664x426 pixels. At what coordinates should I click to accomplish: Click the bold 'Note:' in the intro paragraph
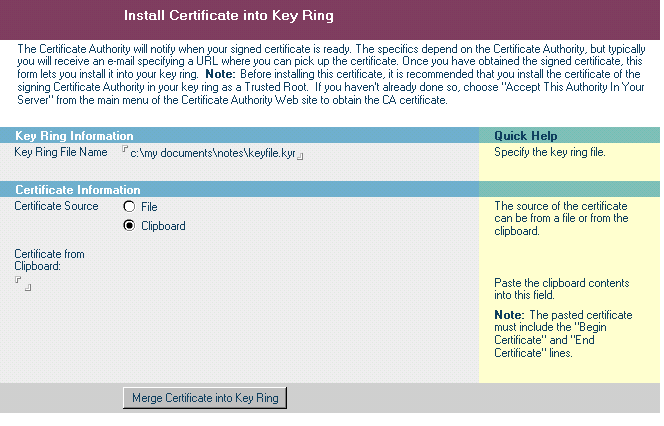220,74
